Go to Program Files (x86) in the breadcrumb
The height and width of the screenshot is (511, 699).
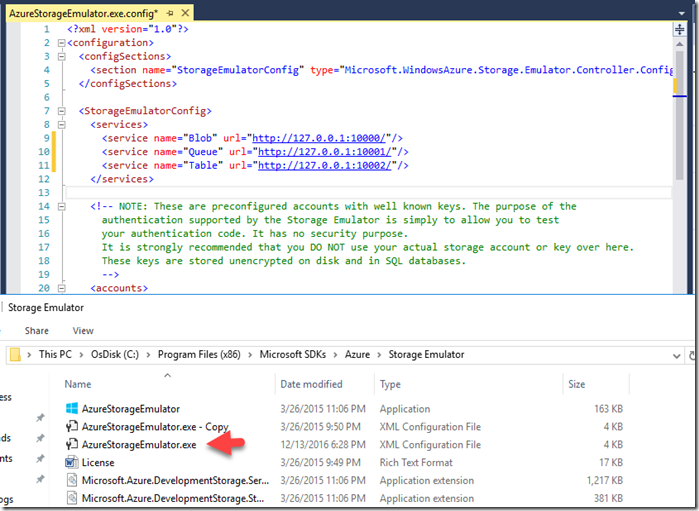click(x=199, y=354)
